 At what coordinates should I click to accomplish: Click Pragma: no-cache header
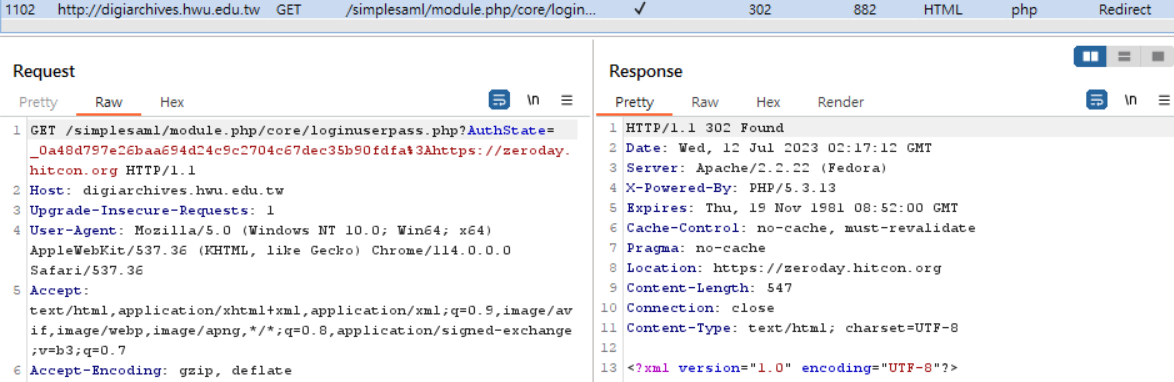click(696, 248)
